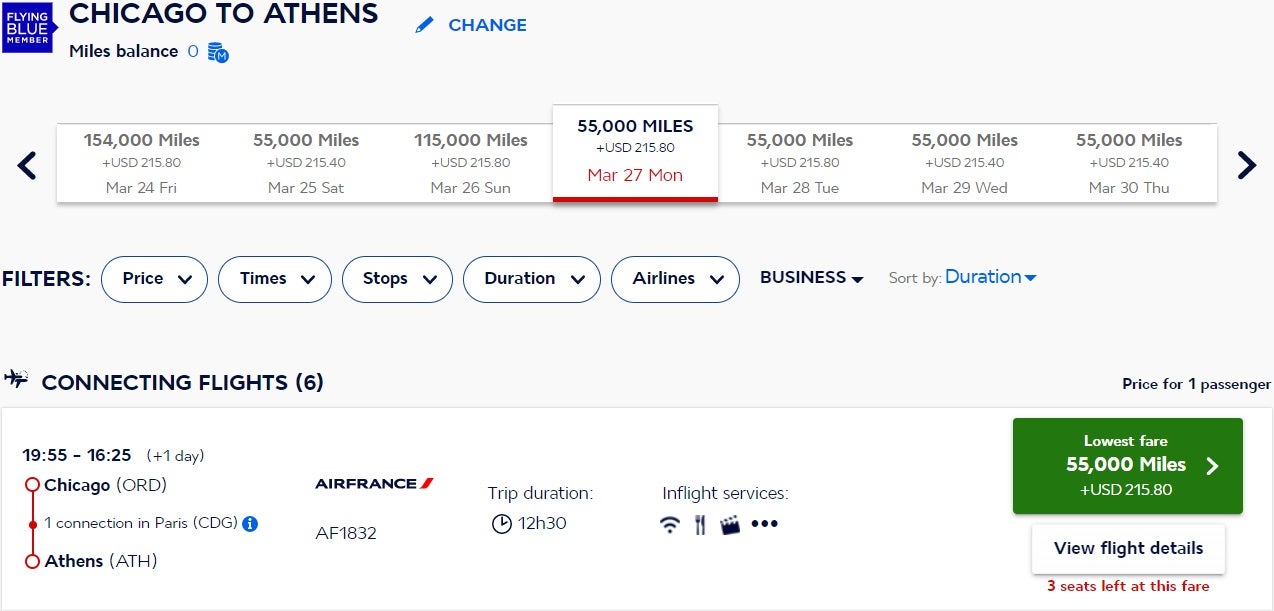1274x611 pixels.
Task: Click View flight details button
Action: click(x=1128, y=548)
